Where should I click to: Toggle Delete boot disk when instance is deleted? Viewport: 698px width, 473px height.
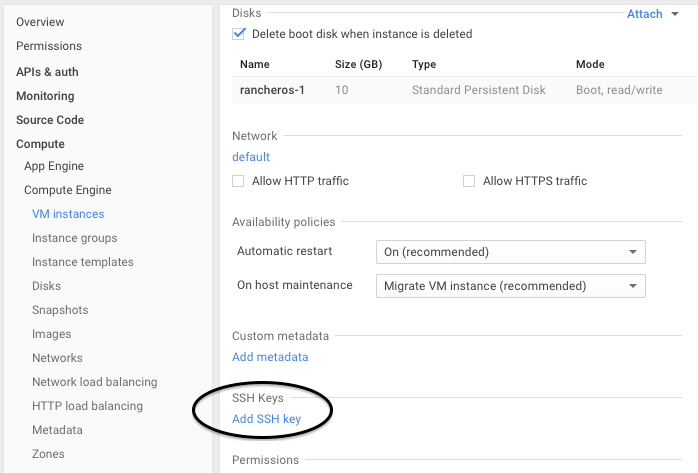coord(239,34)
